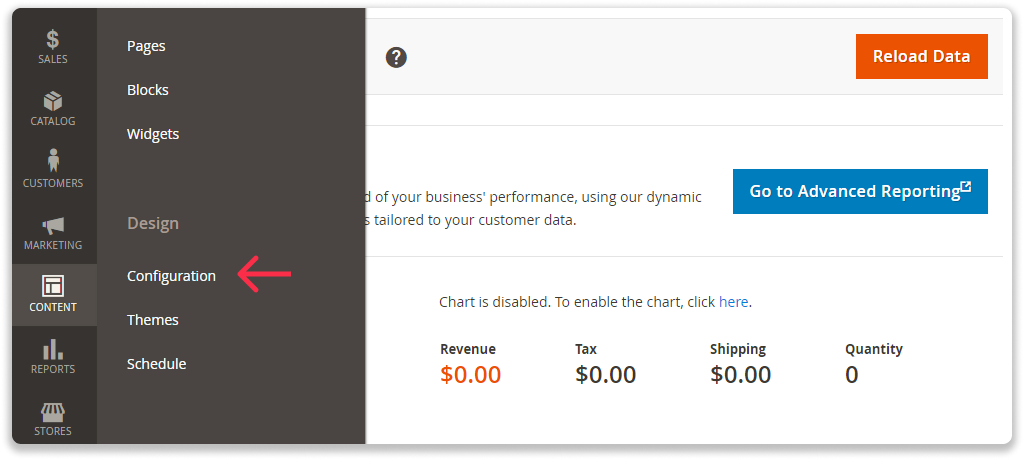This screenshot has height=460, width=1024.
Task: Open Themes under Design
Action: tap(153, 320)
